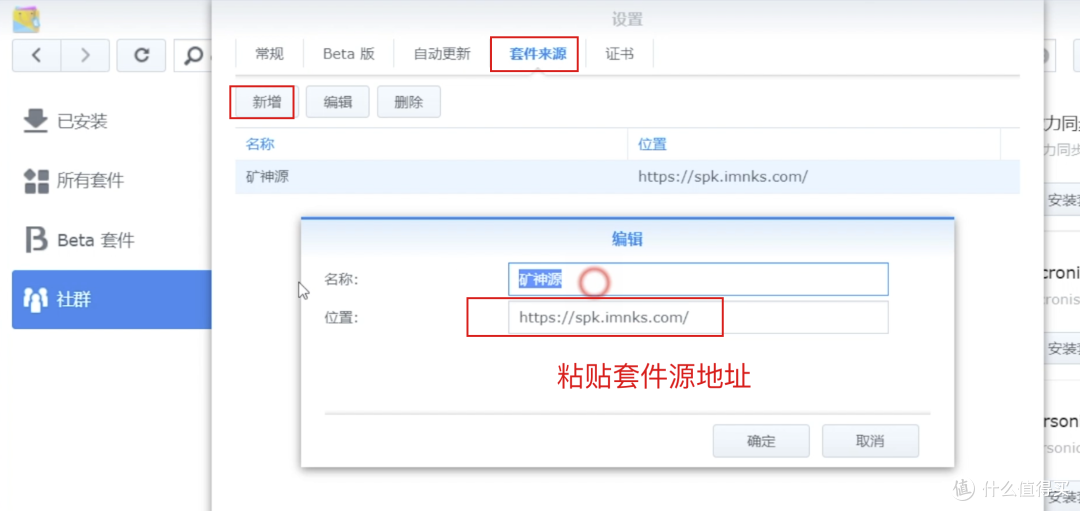Switch to the 套件来源 tab

[x=537, y=54]
